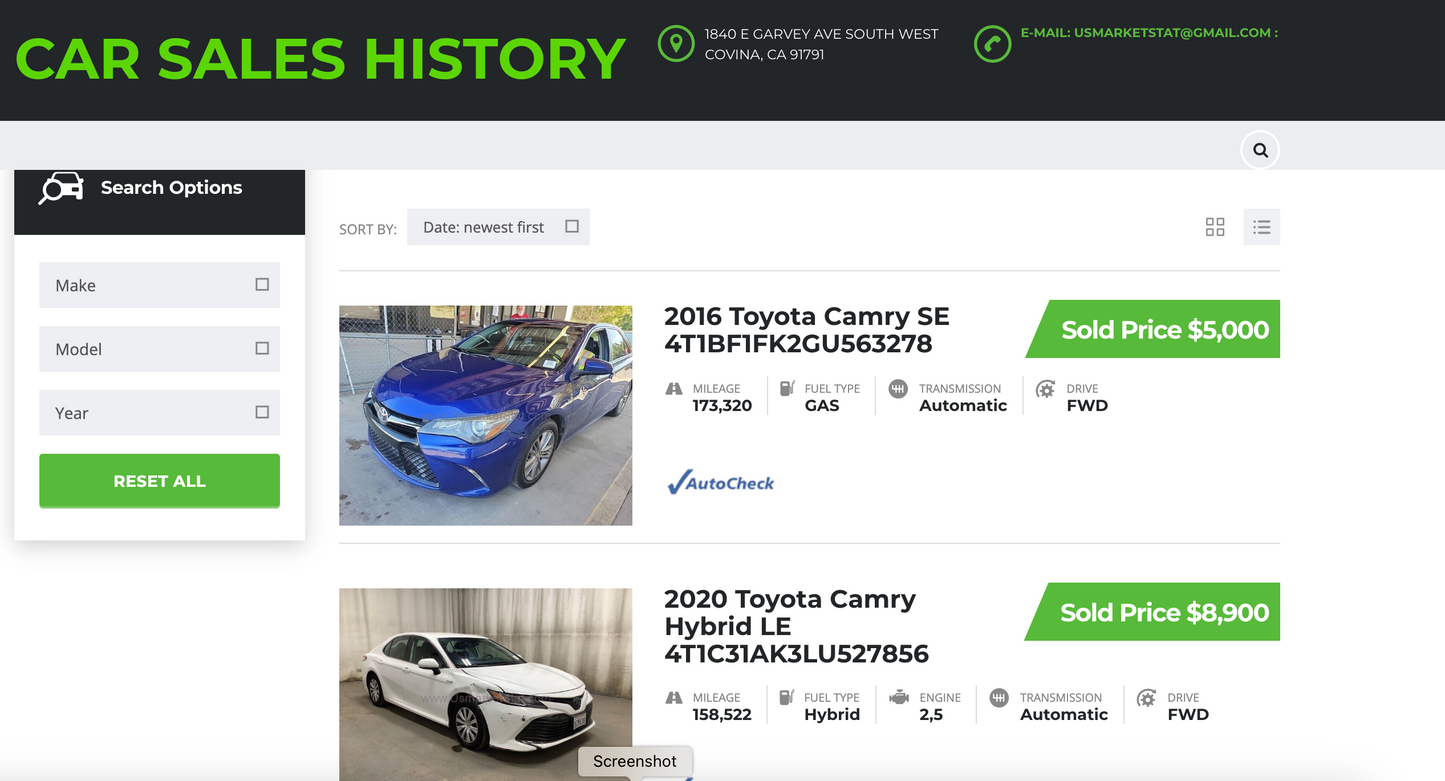Expand the Model dropdown filter
The height and width of the screenshot is (781, 1445).
(159, 349)
